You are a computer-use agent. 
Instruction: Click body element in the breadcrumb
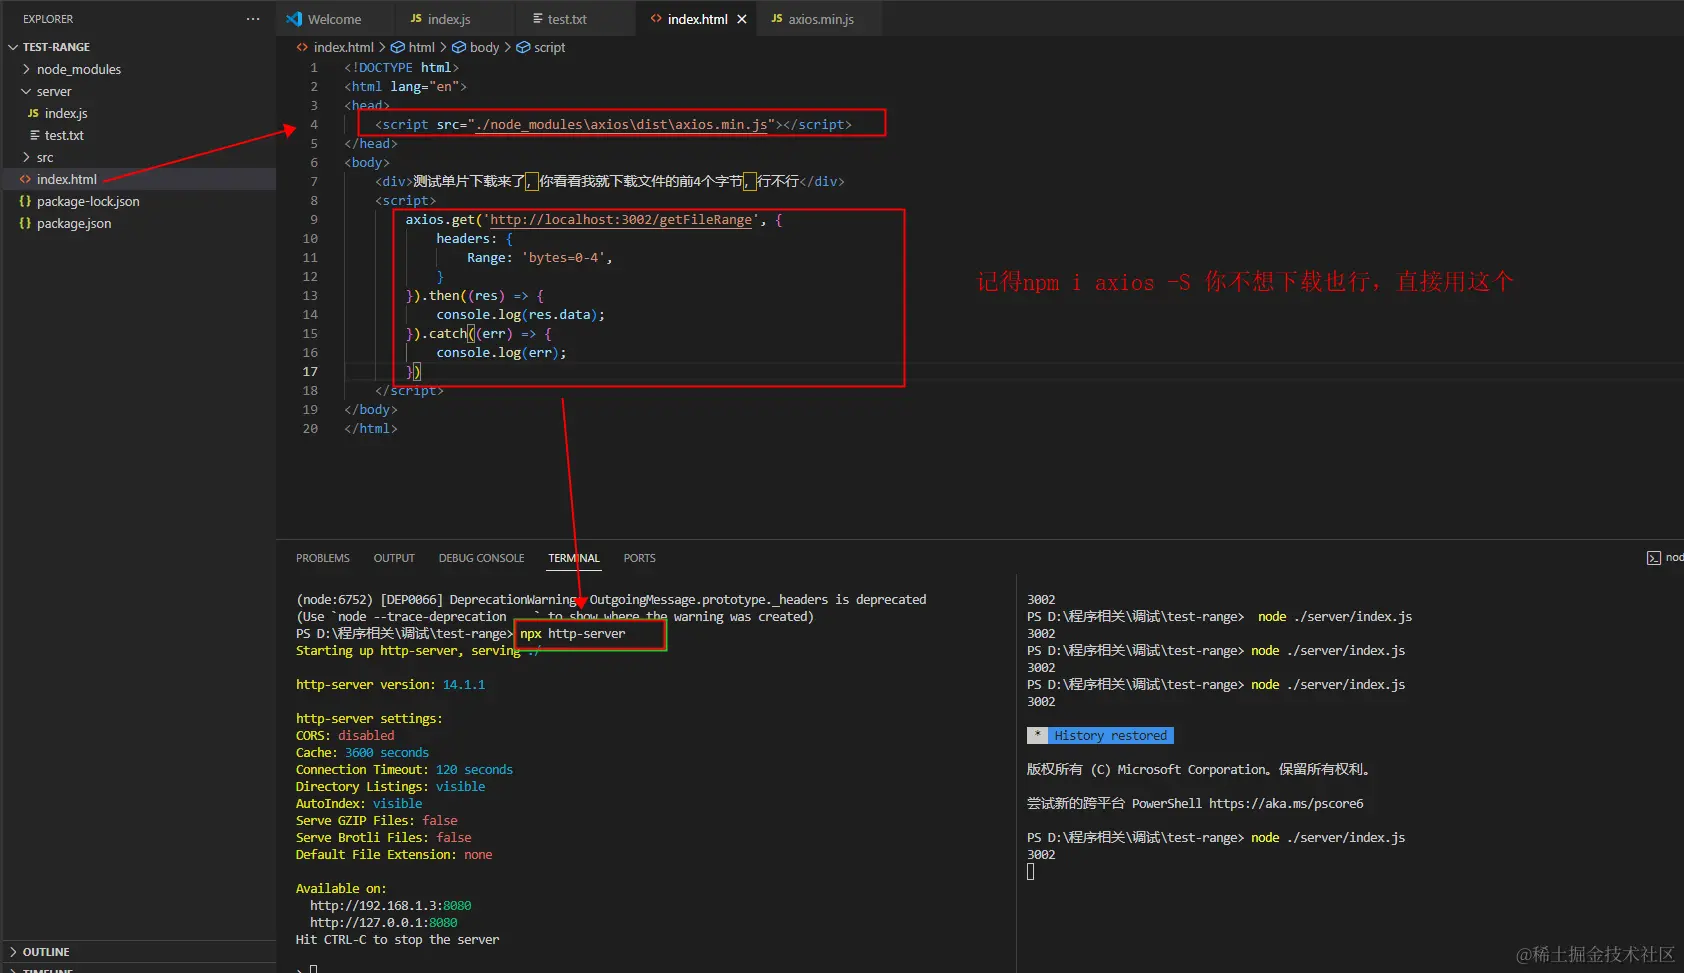(x=484, y=47)
